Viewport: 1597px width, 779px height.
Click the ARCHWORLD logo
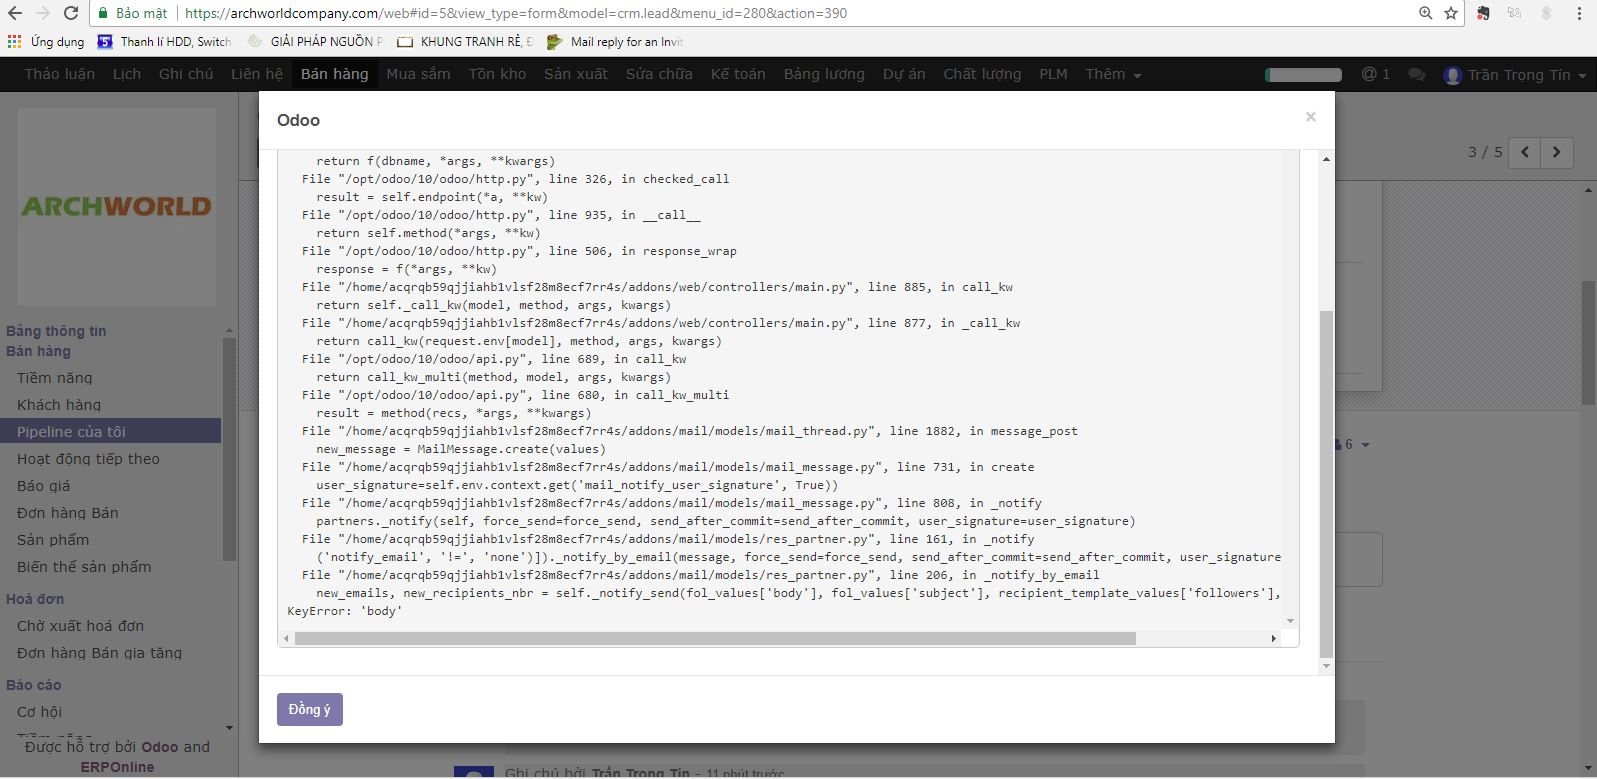pyautogui.click(x=117, y=206)
